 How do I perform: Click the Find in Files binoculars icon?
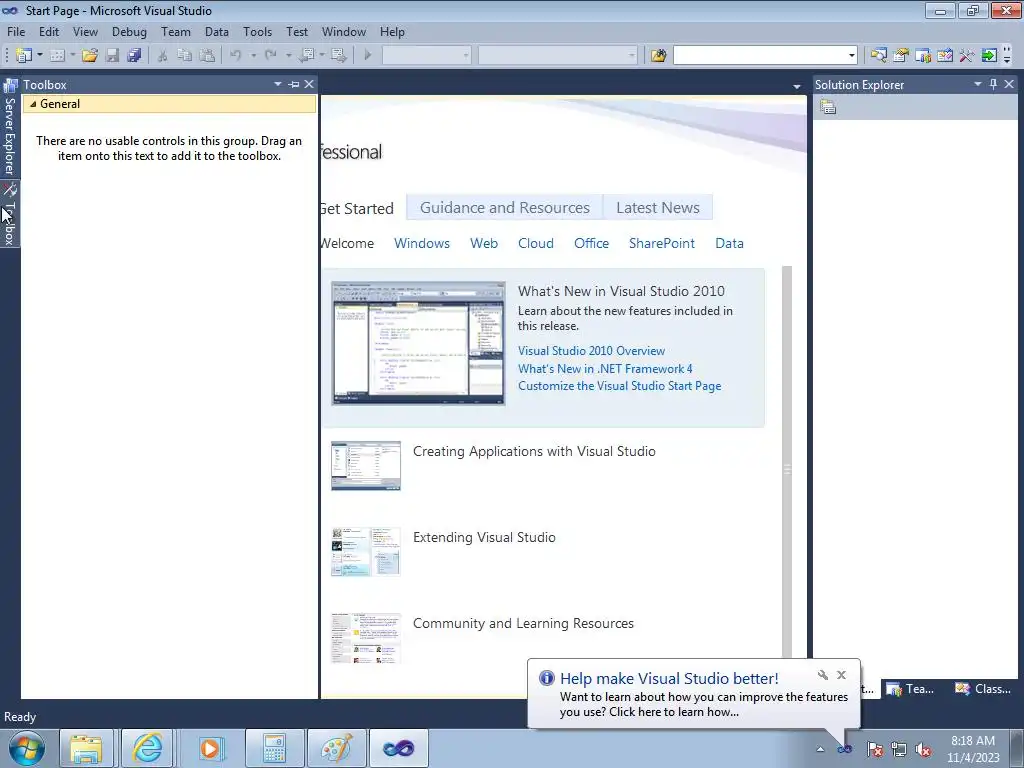[x=658, y=56]
